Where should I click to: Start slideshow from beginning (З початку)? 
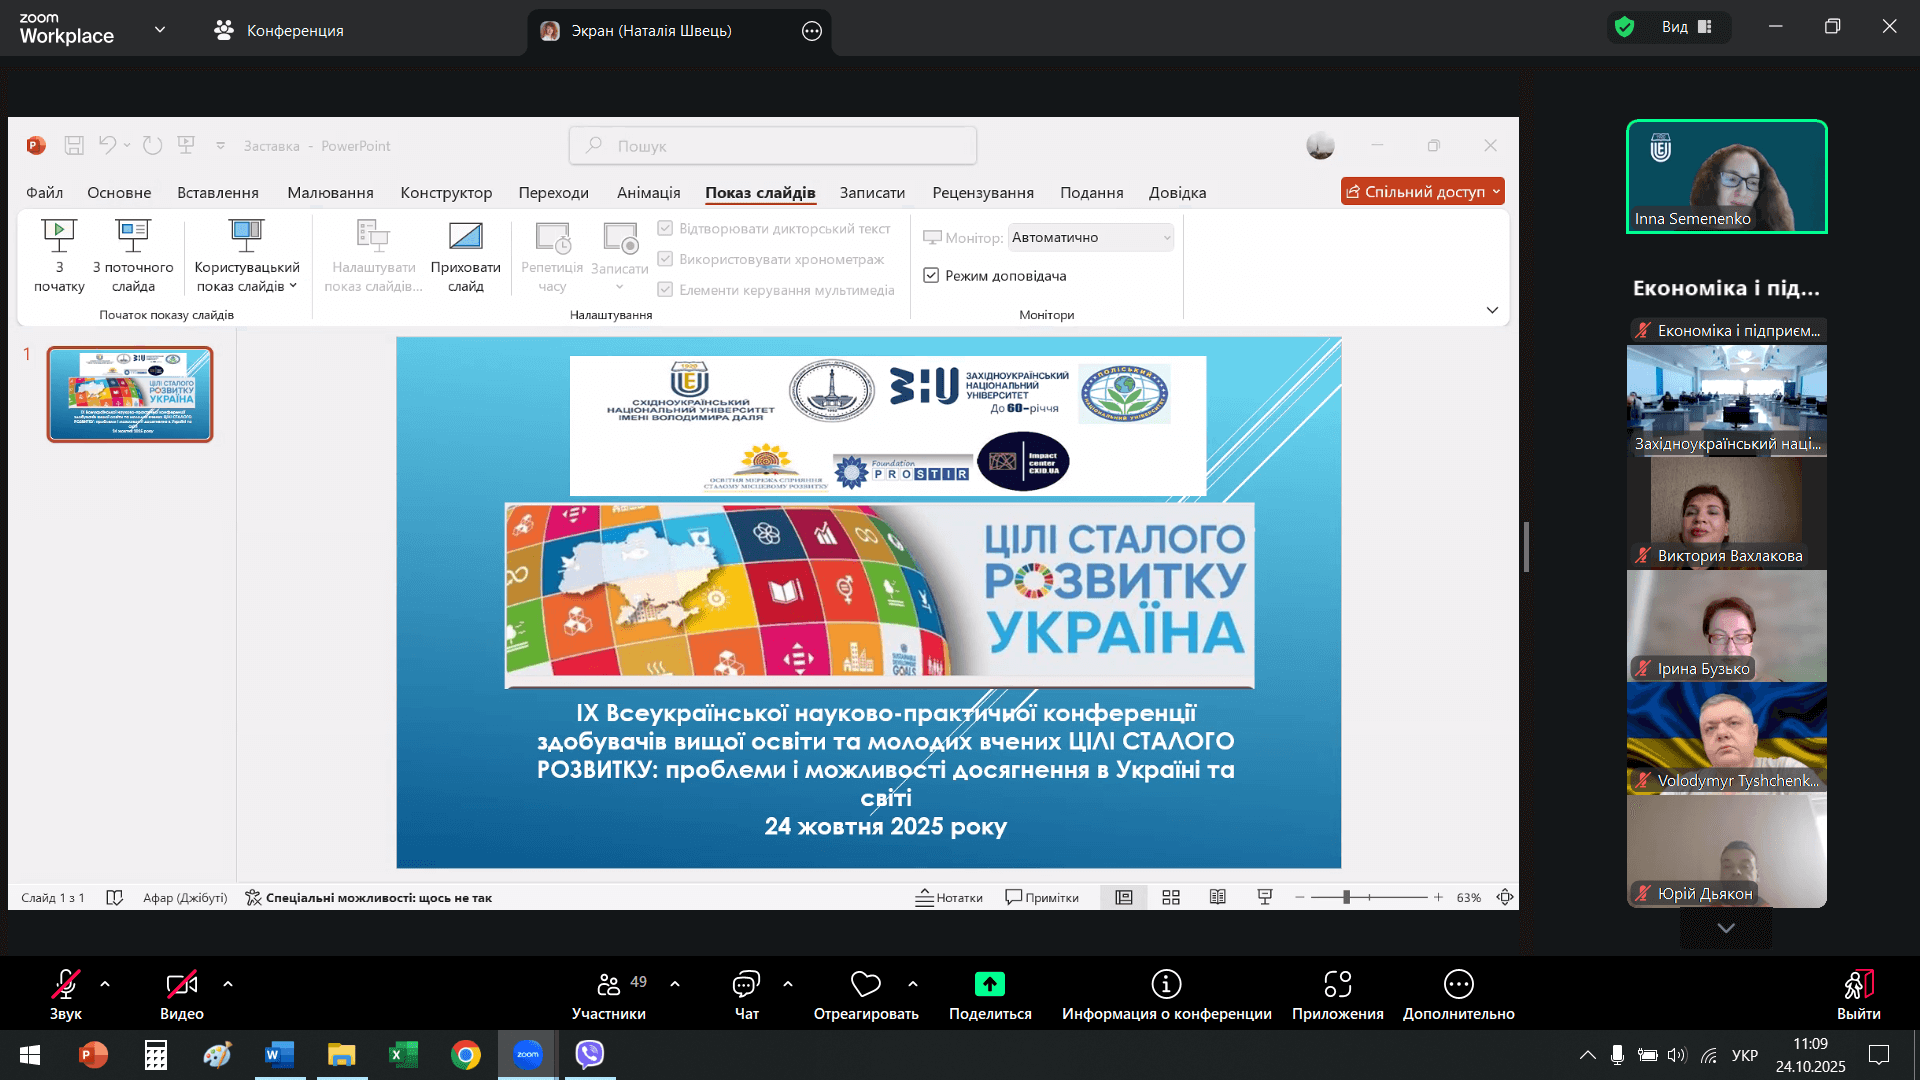[x=59, y=256]
